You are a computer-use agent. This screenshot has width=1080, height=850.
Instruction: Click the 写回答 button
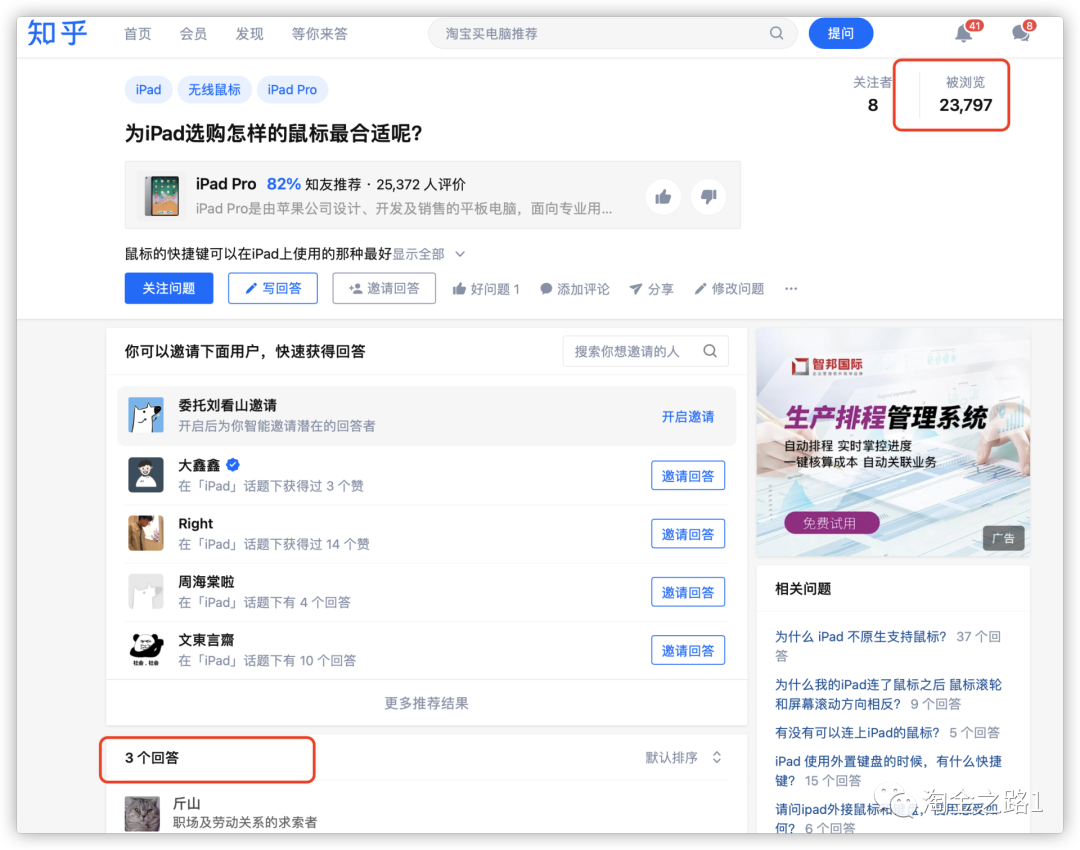[x=273, y=288]
